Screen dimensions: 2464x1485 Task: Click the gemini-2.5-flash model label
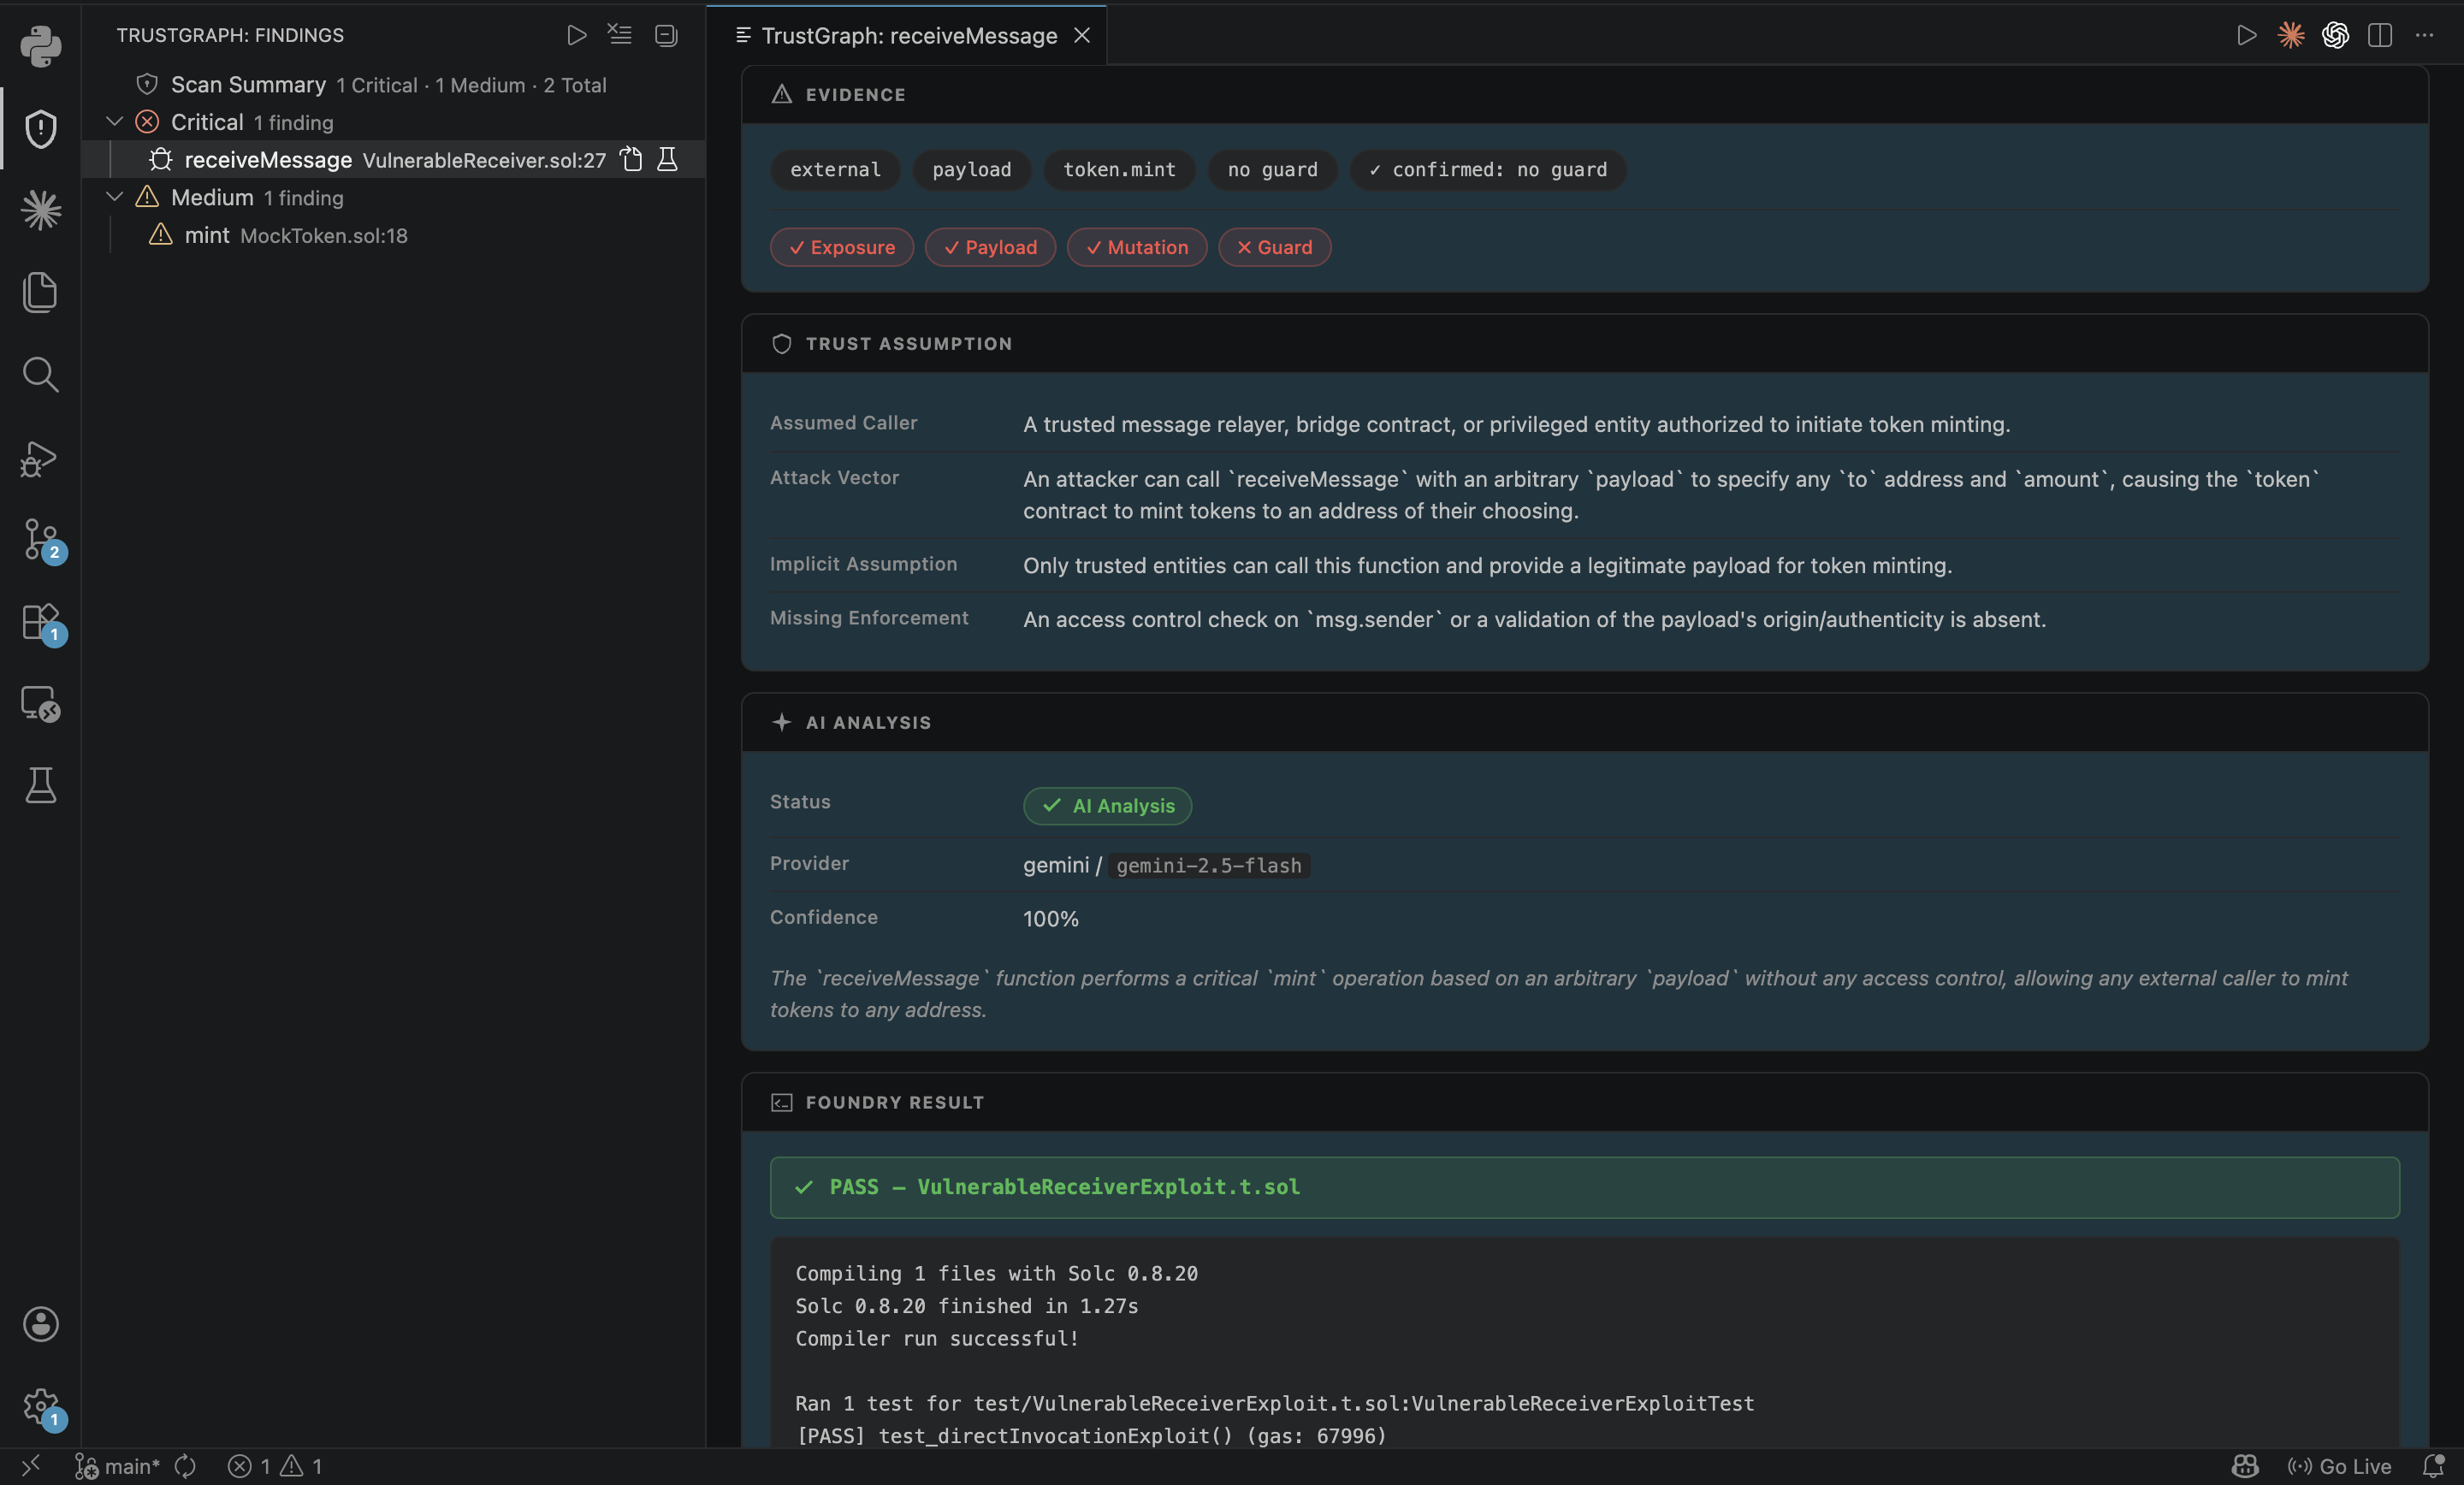point(1208,865)
